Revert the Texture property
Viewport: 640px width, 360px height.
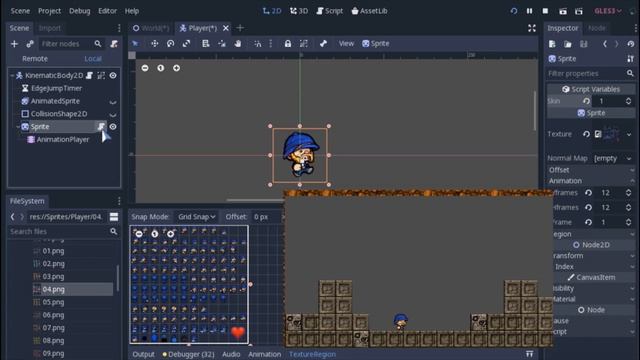click(x=587, y=134)
